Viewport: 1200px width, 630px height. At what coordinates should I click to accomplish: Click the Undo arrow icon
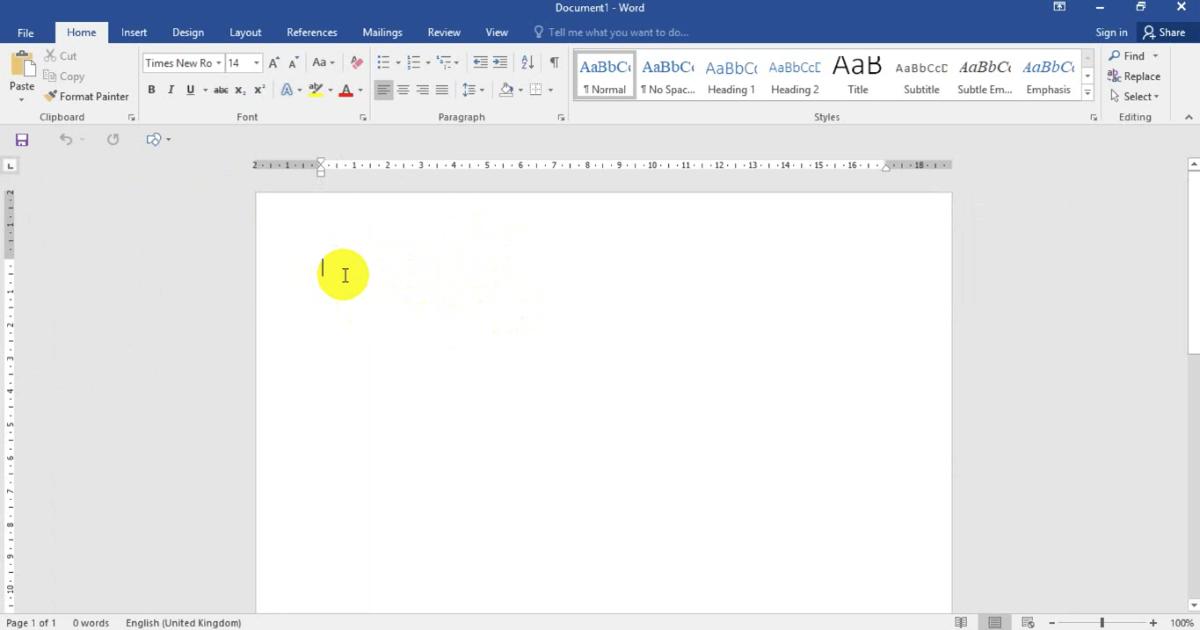click(66, 140)
